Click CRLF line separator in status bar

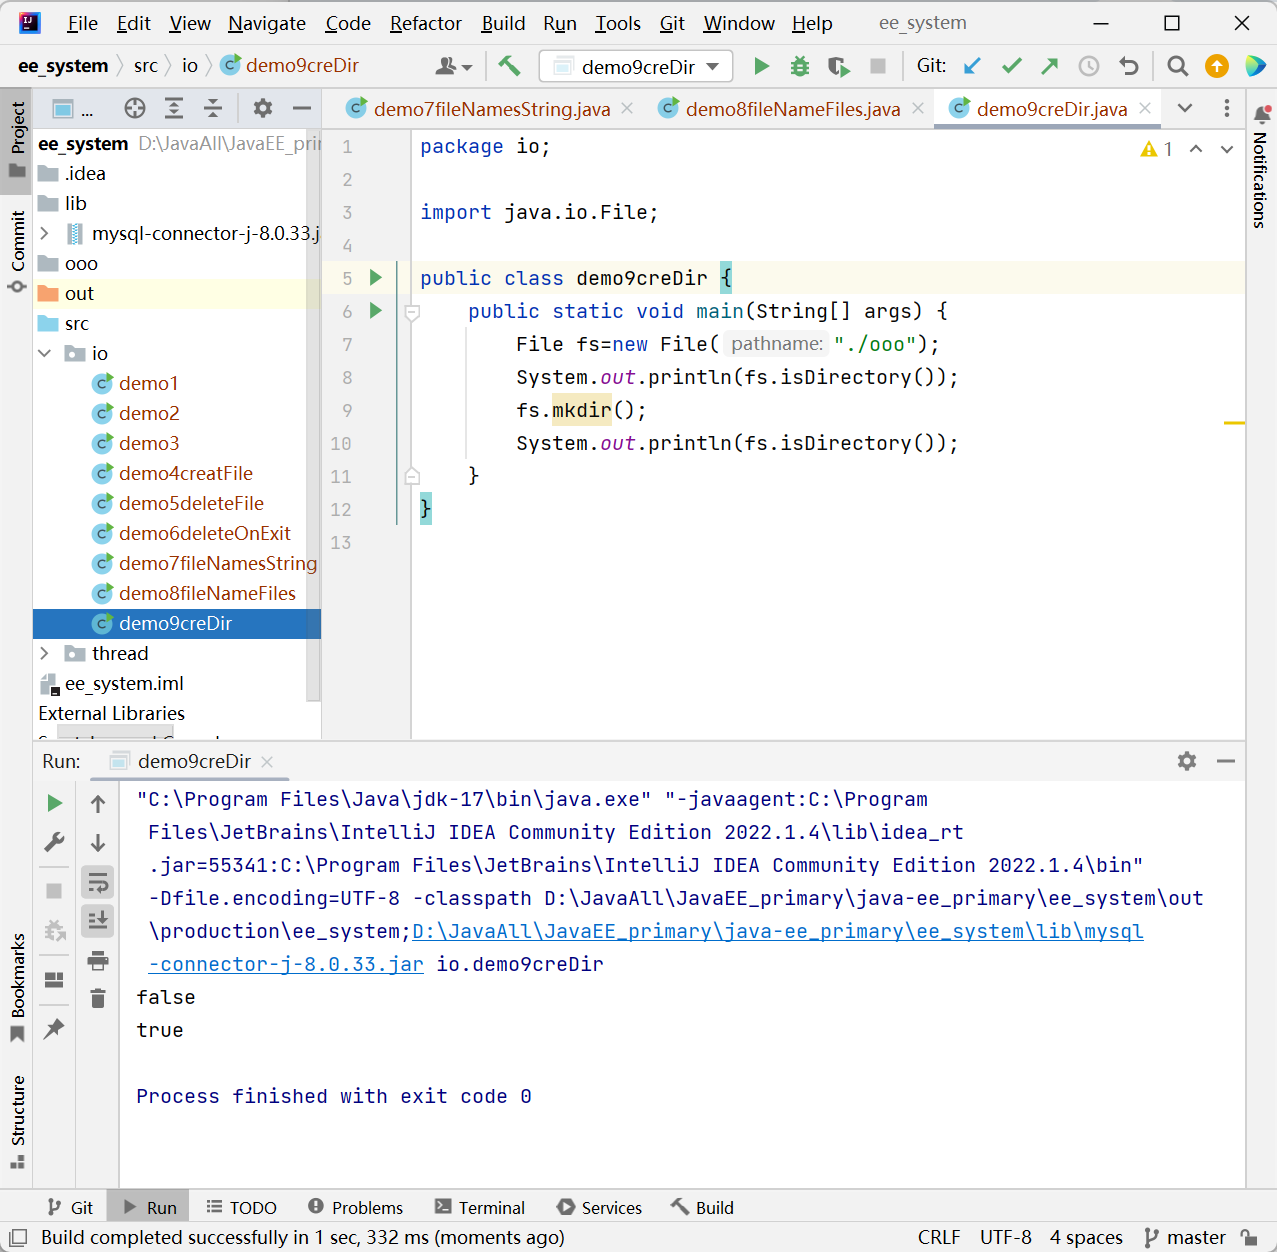coord(939,1237)
